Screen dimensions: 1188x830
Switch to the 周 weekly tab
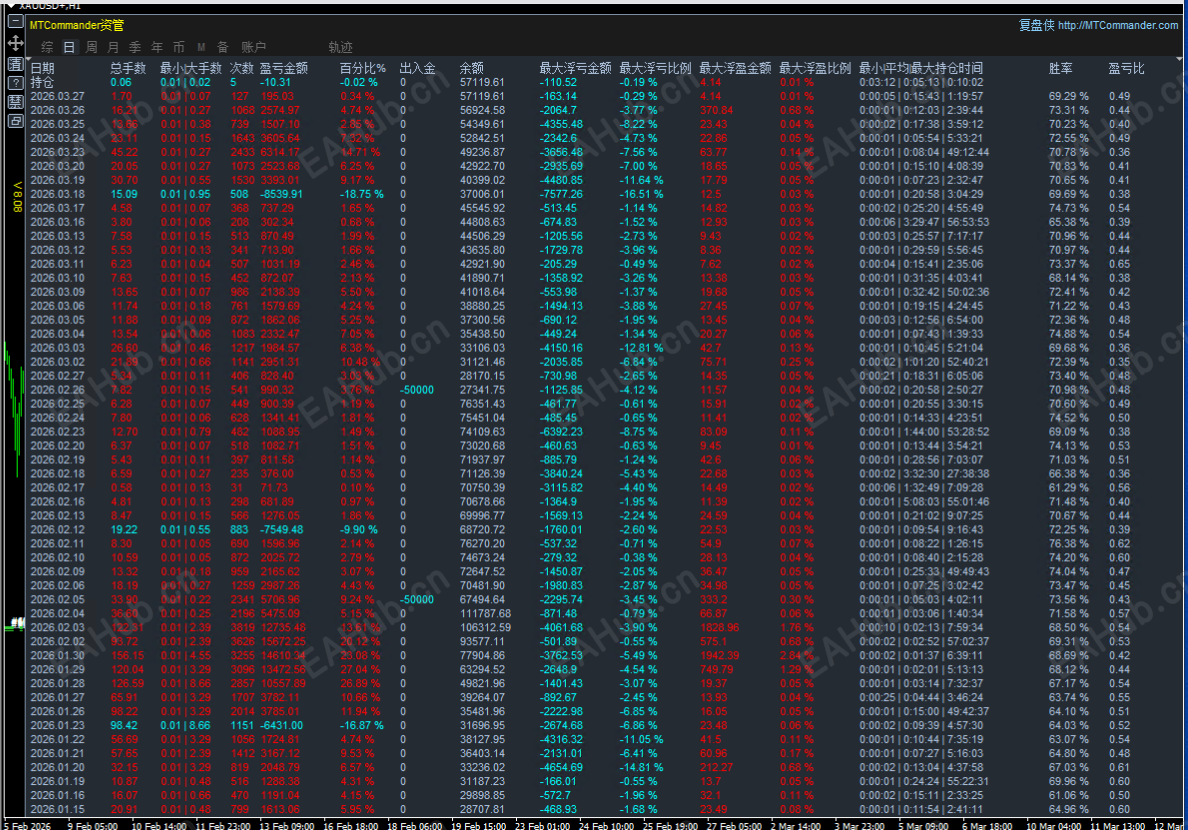91,47
